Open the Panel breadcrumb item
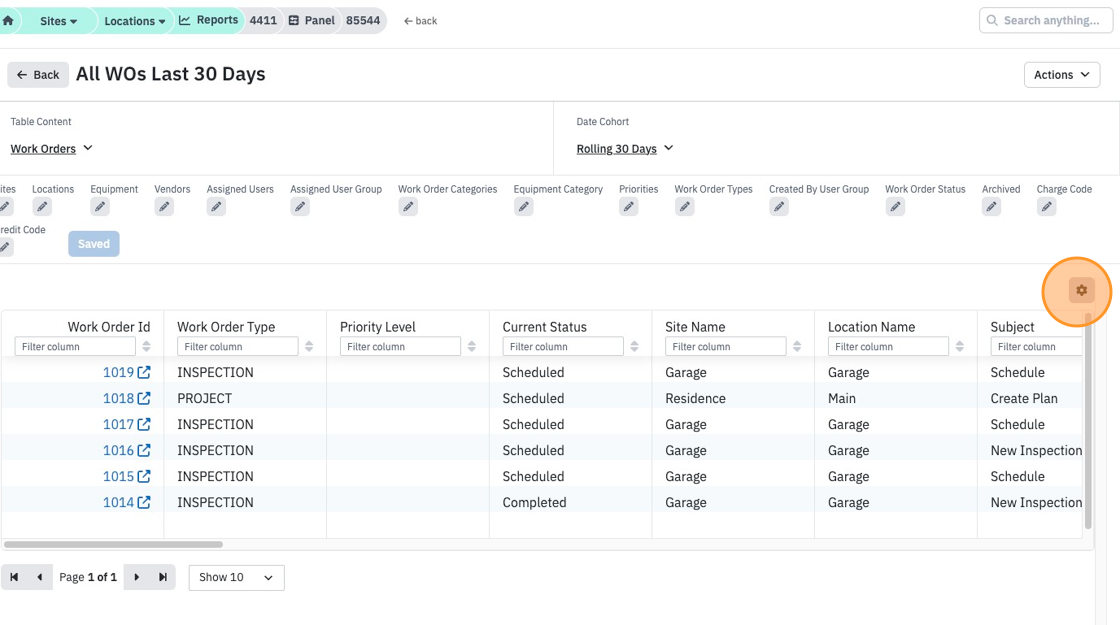The width and height of the screenshot is (1120, 625). tap(311, 20)
